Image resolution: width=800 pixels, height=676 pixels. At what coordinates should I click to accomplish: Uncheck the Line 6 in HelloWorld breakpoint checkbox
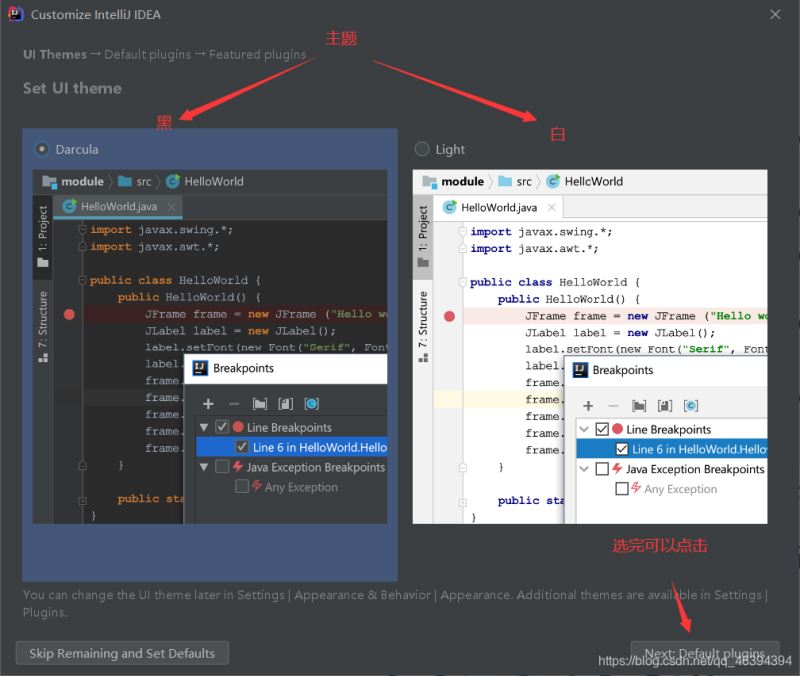click(x=243, y=446)
